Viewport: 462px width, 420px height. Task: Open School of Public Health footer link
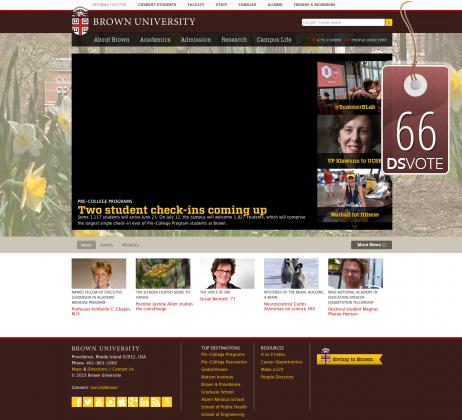pos(224,407)
